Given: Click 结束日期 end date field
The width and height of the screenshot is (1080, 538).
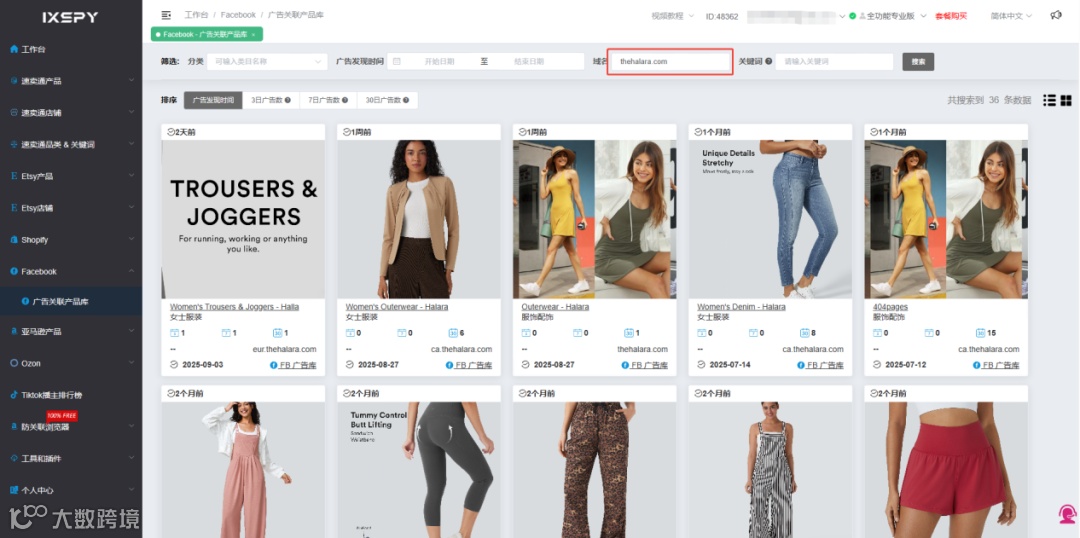Looking at the screenshot, I should tap(529, 61).
